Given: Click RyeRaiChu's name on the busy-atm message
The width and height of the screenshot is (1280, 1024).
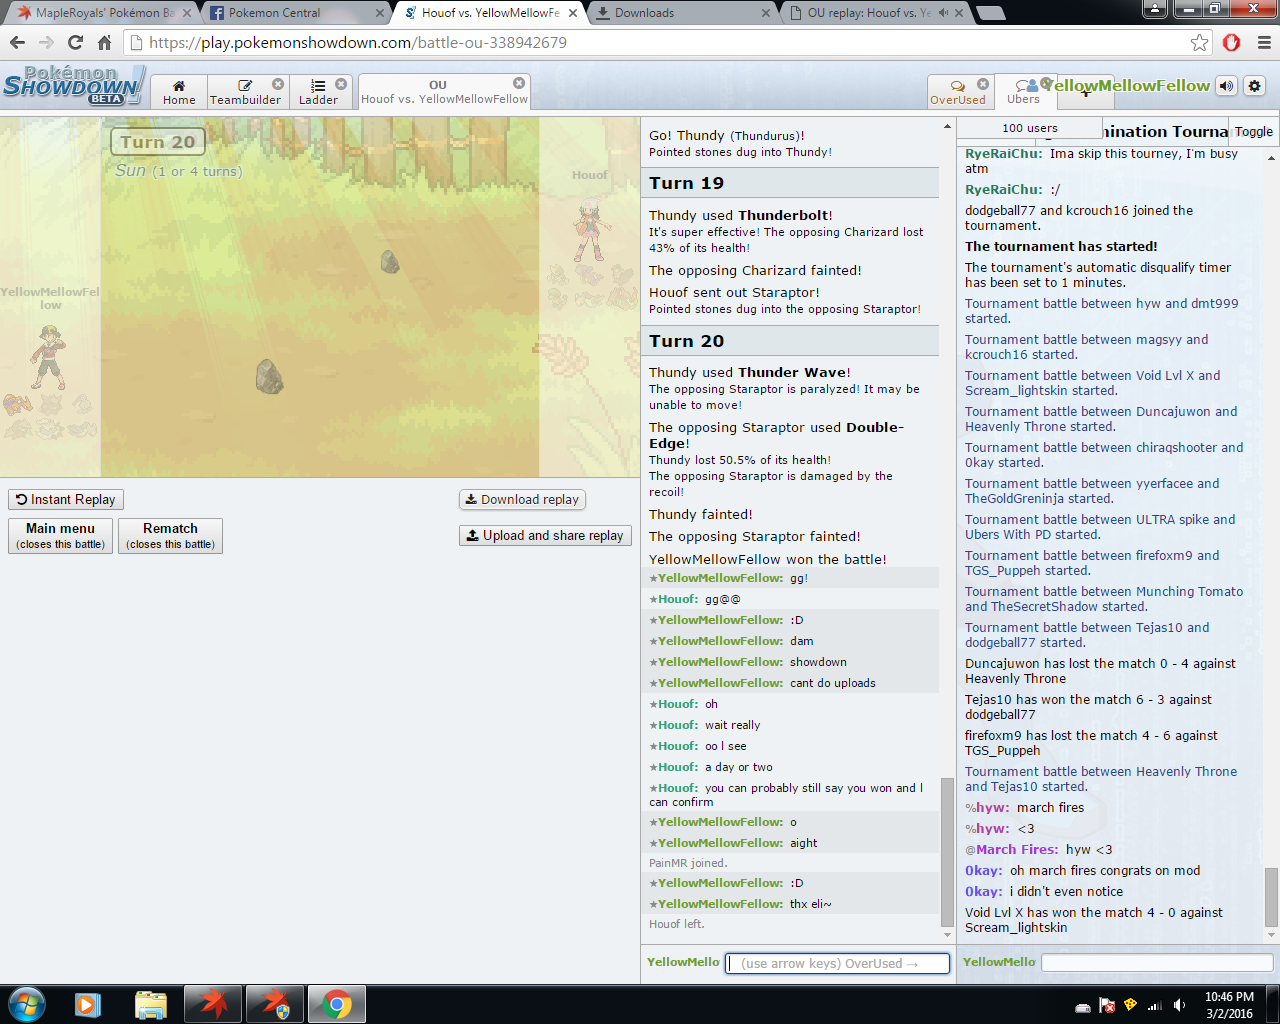Looking at the screenshot, I should click(x=1004, y=153).
